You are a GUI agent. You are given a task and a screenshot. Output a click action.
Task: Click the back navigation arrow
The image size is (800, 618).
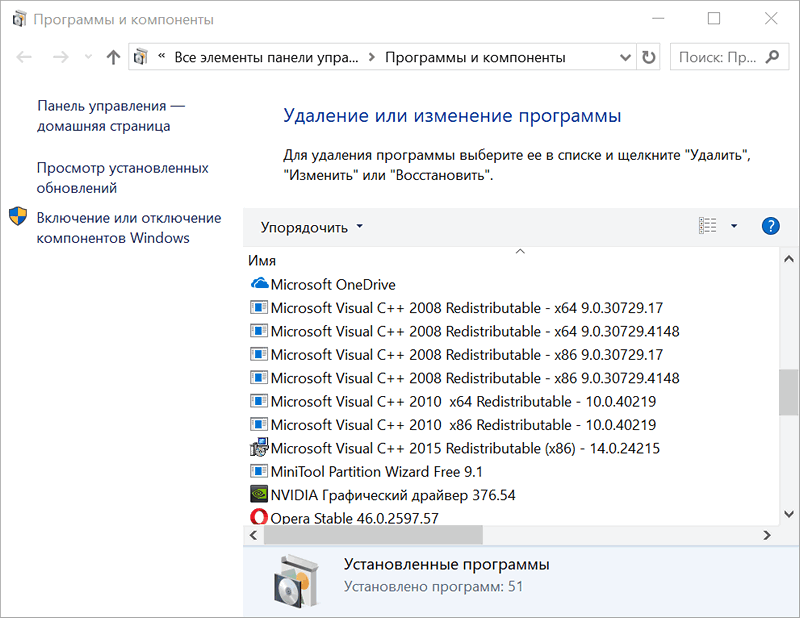click(24, 57)
